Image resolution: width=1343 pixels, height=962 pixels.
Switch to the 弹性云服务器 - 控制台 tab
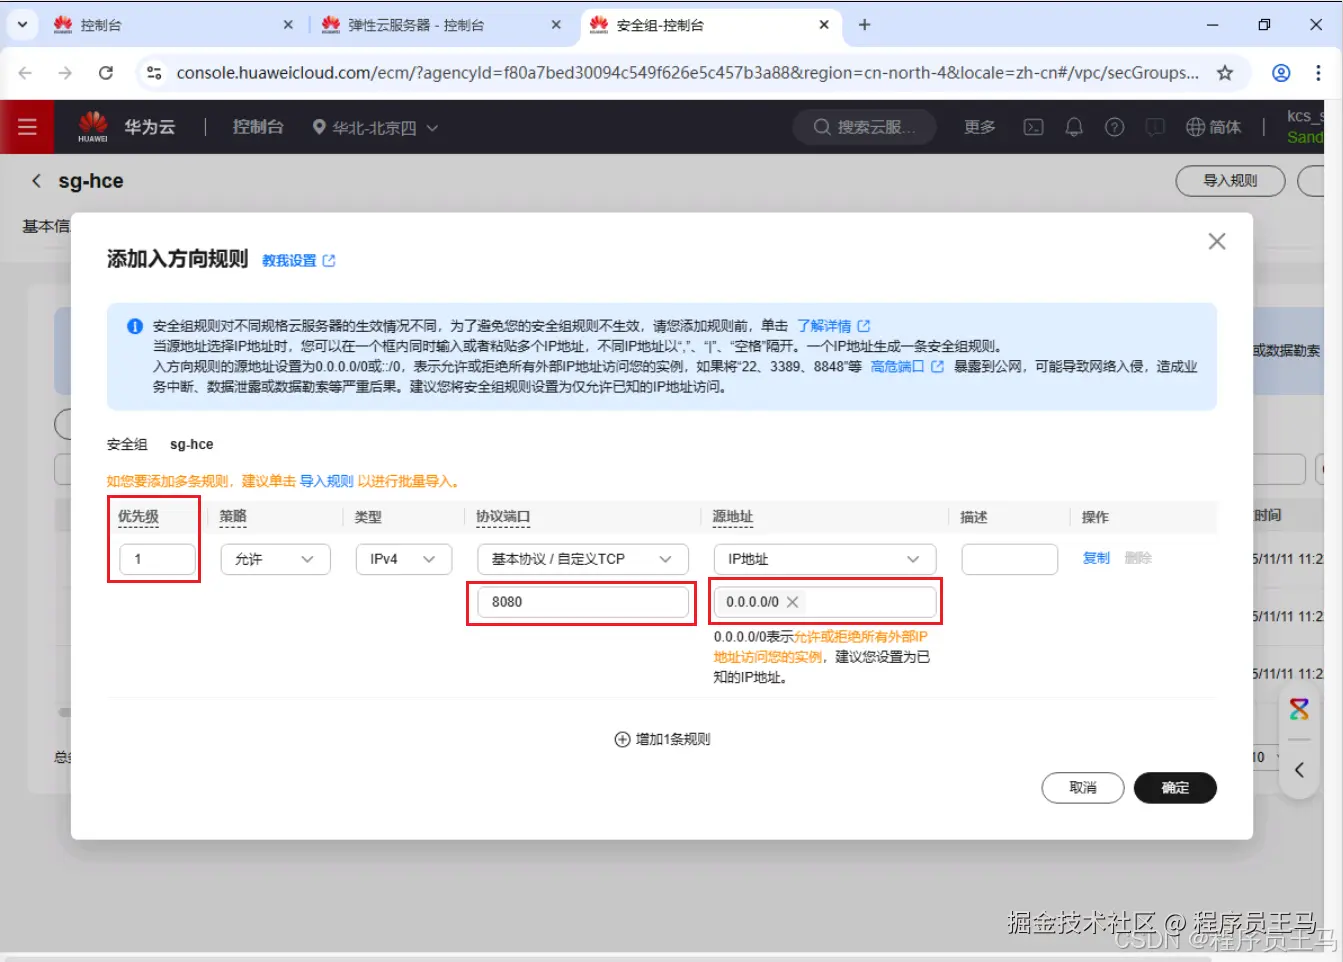440,25
